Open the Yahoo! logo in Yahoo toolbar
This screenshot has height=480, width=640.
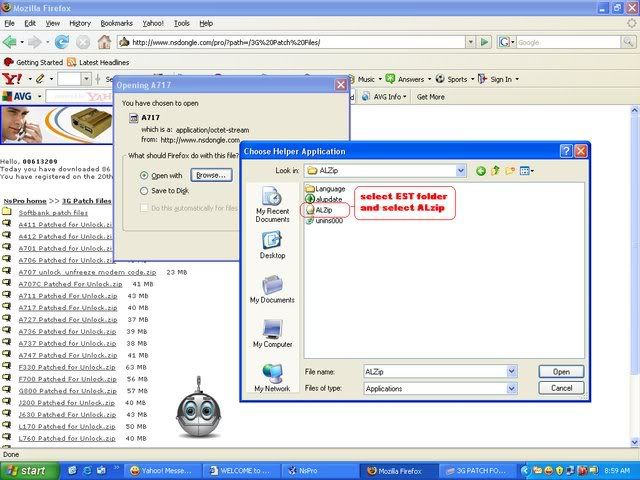pos(13,78)
